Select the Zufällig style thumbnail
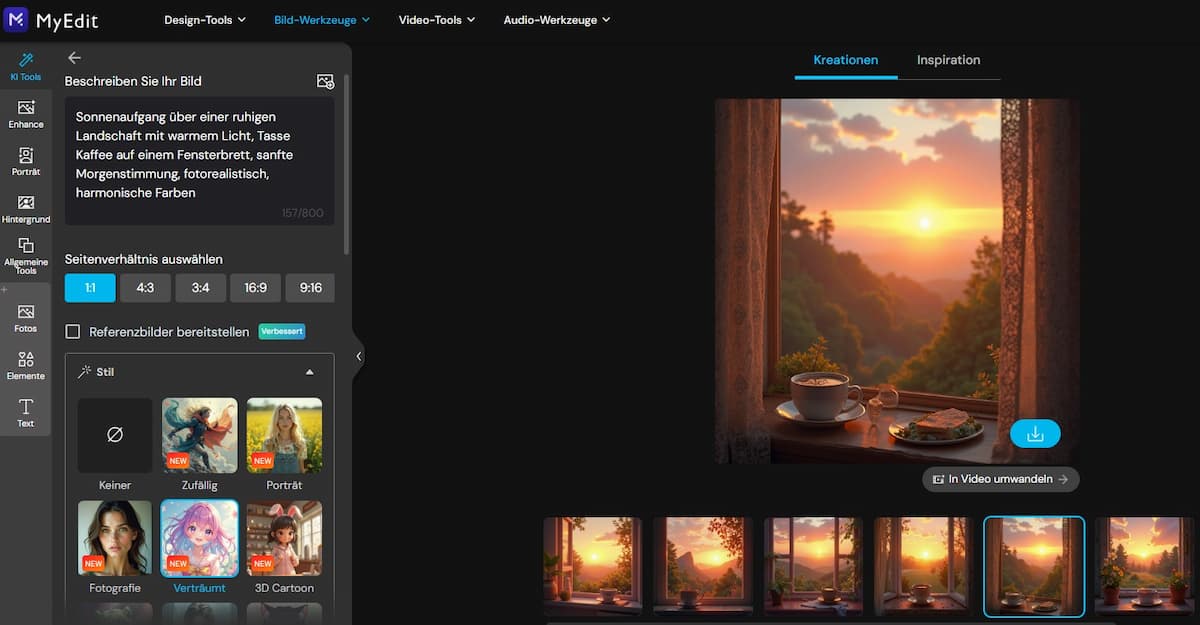Screen dimensions: 1200x625 pos(200,435)
